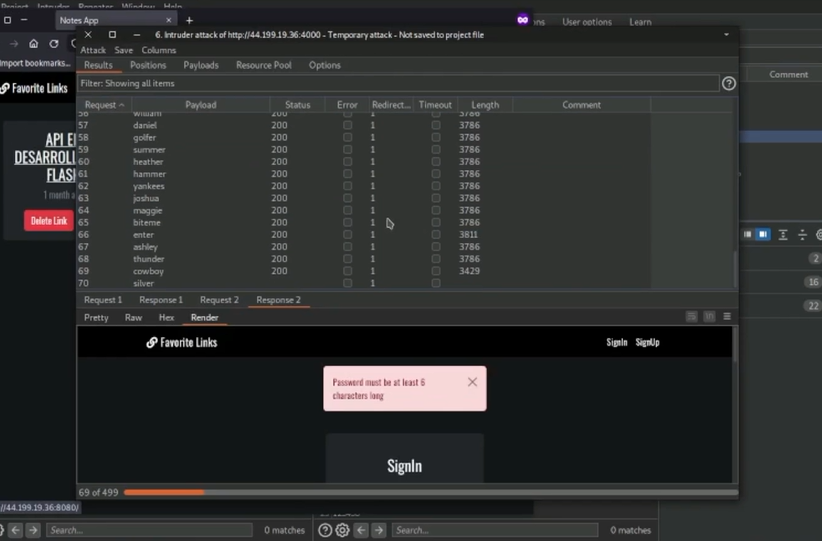
Task: Switch to the Payloads tab
Action: [x=200, y=65]
